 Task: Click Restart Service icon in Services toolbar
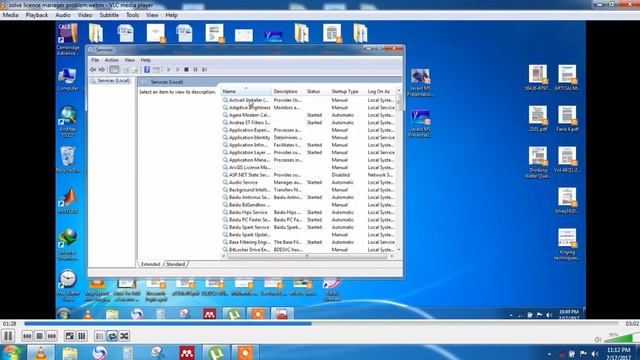pyautogui.click(x=204, y=70)
